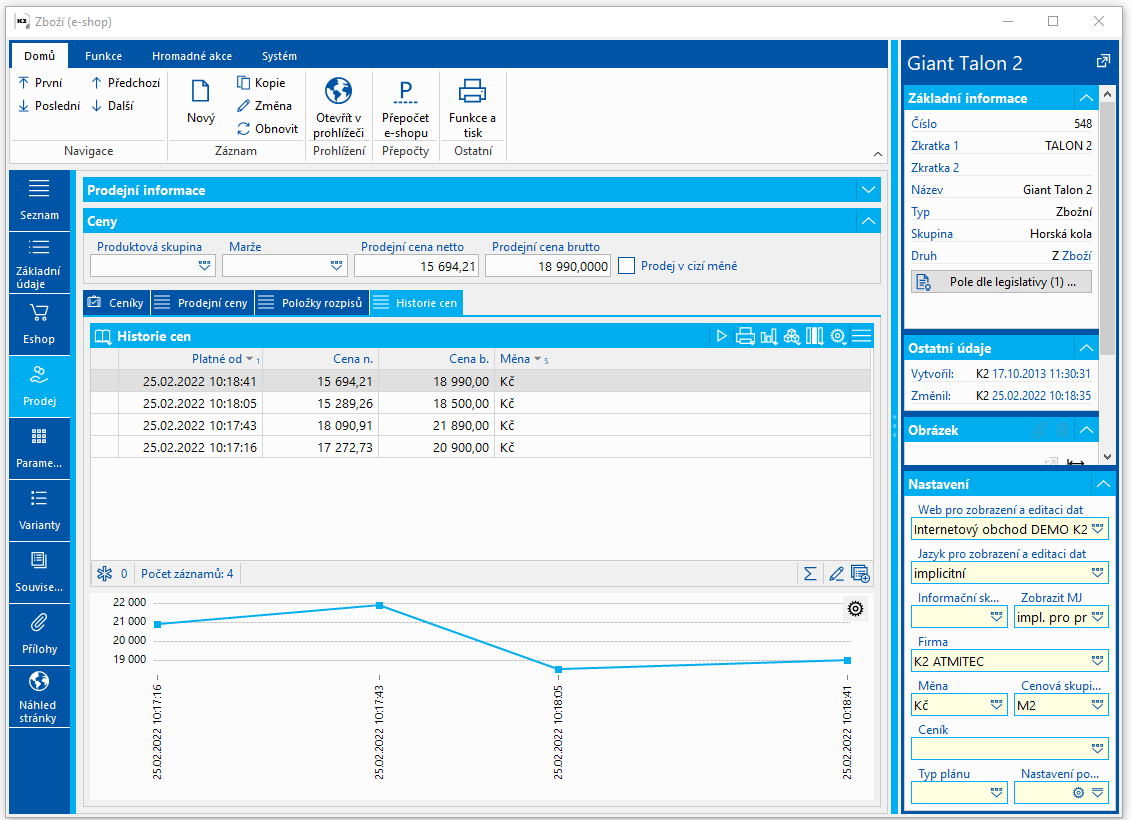Click the sum icon below the price table

810,574
